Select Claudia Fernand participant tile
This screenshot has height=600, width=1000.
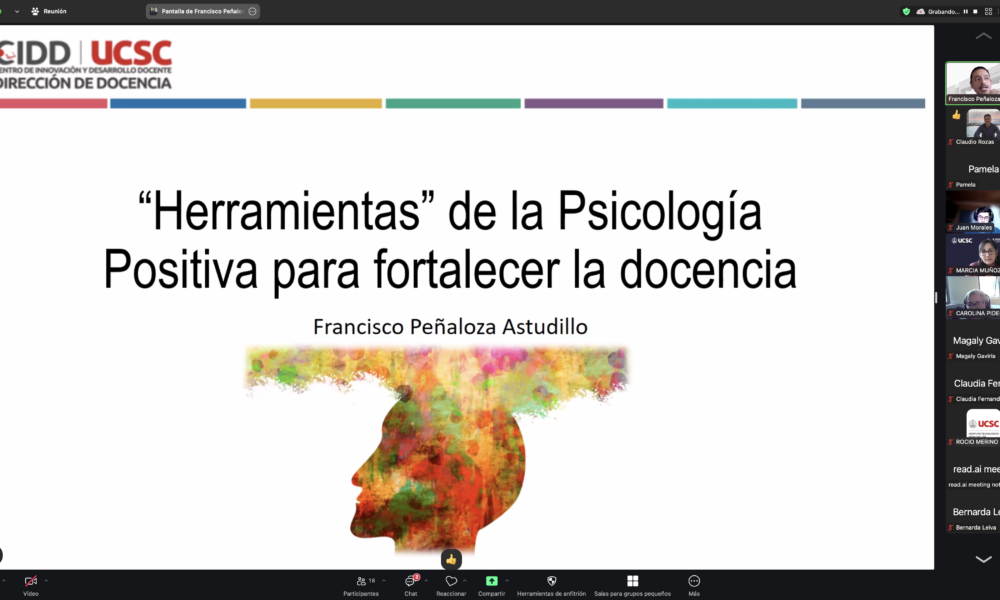click(973, 383)
